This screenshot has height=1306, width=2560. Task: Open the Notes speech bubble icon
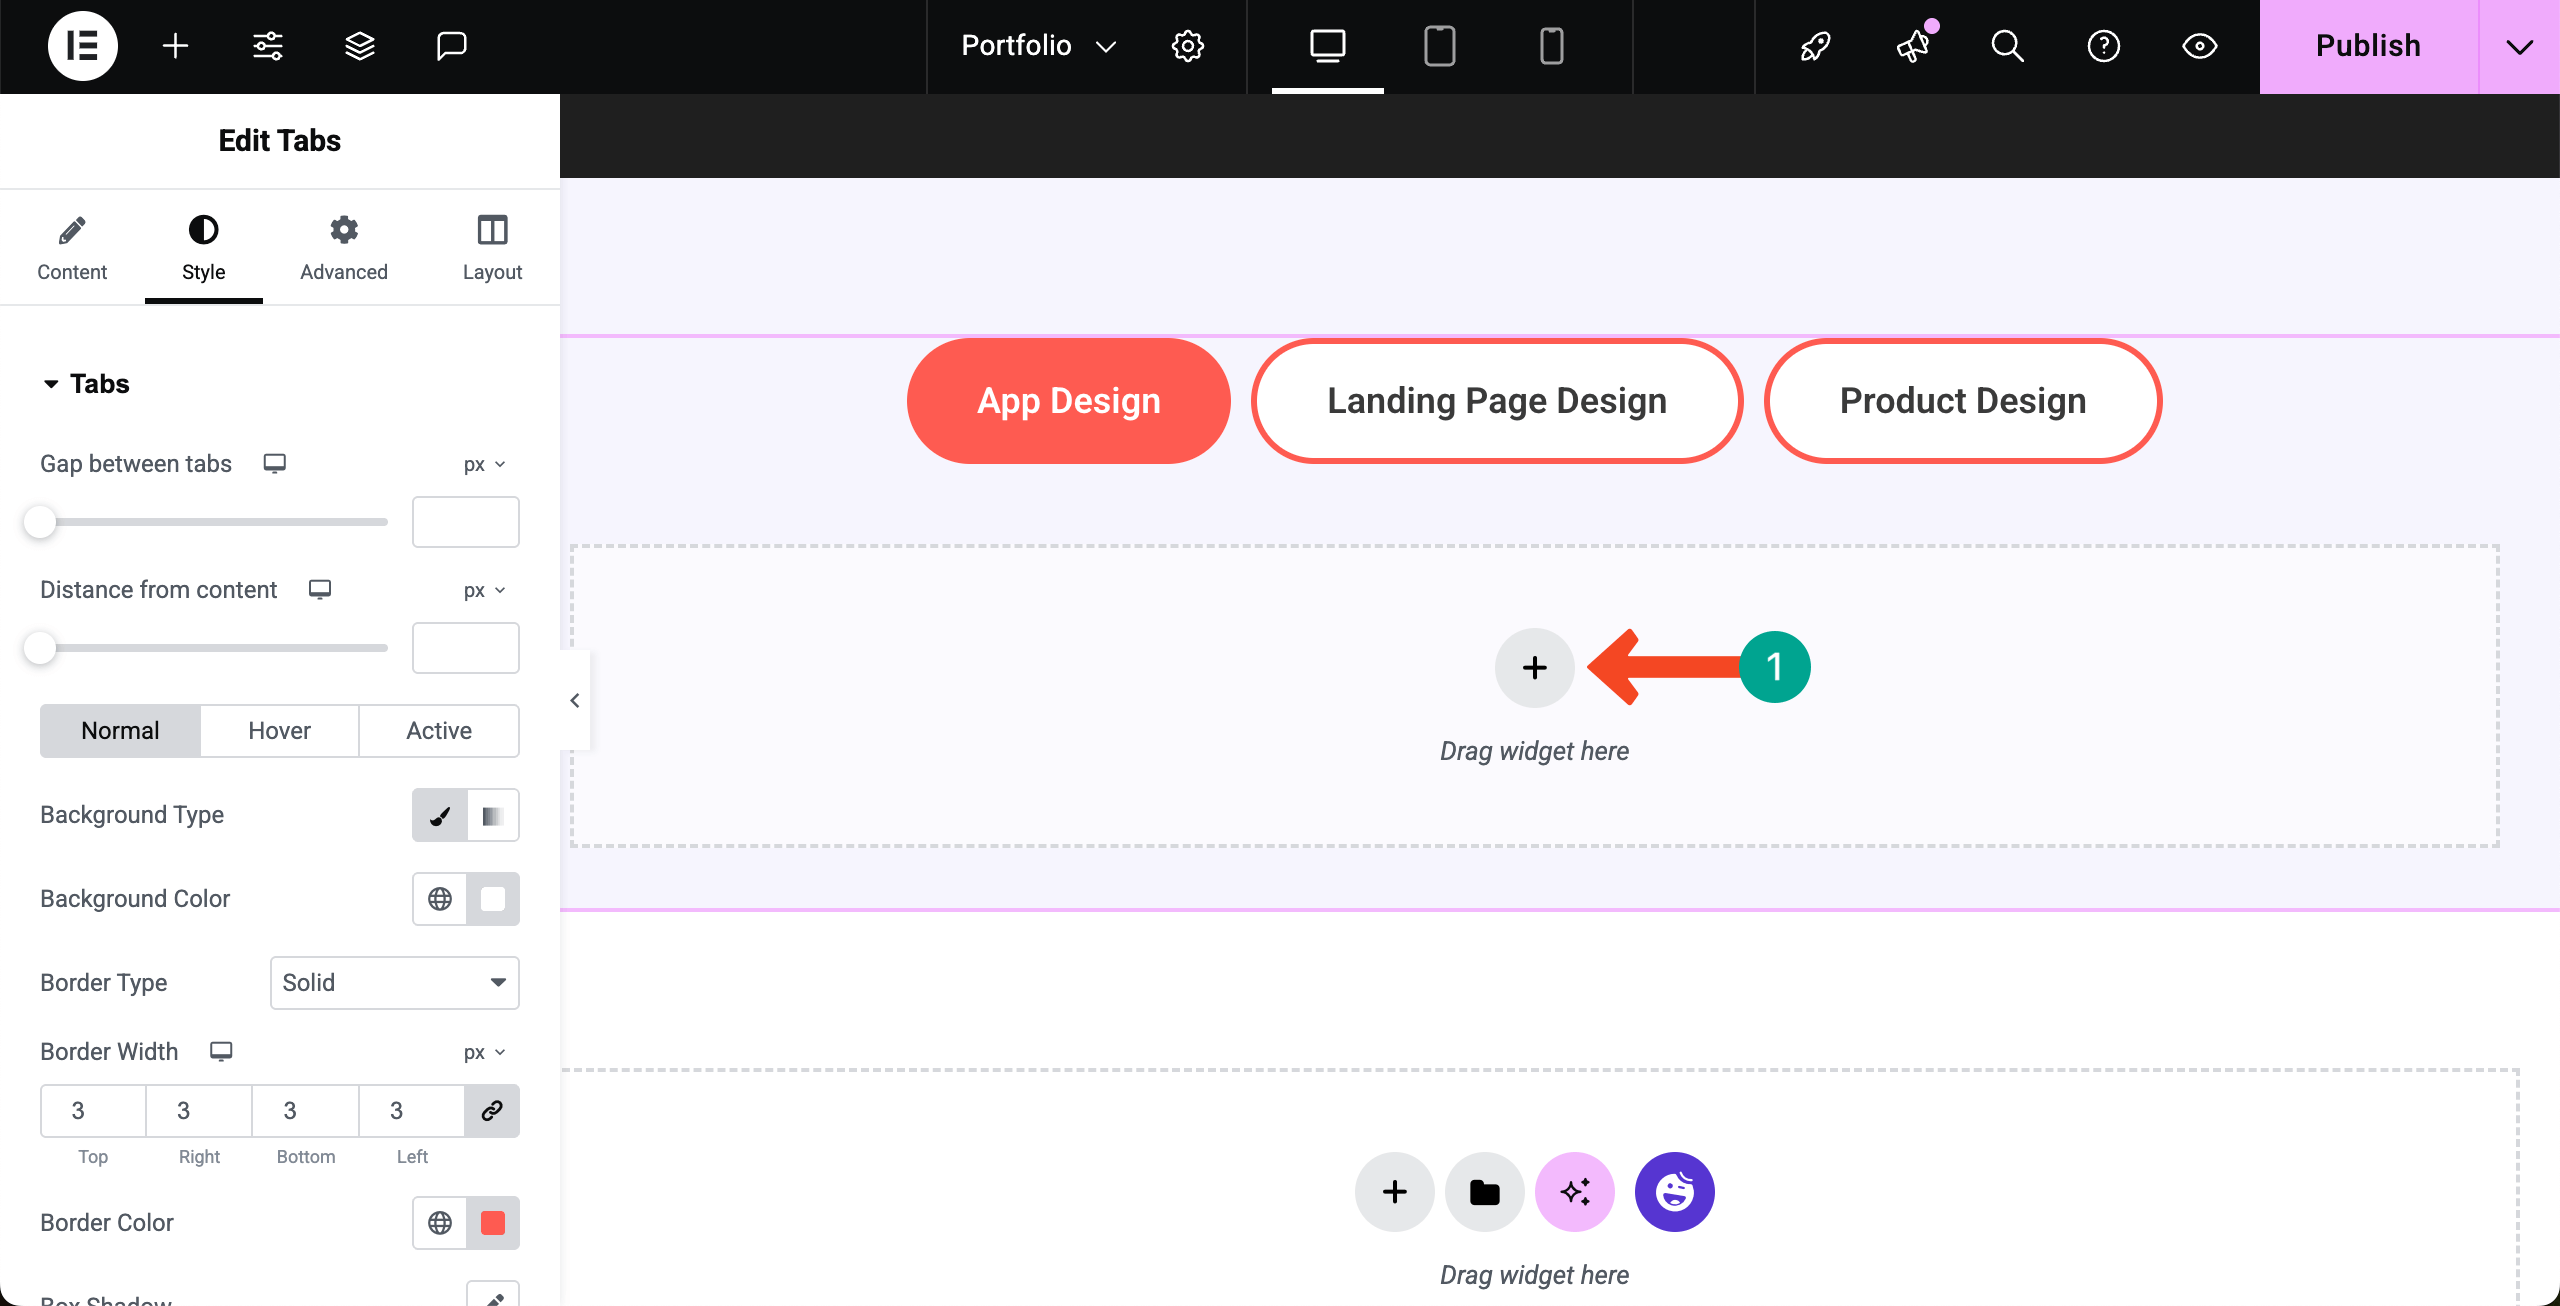pos(451,46)
